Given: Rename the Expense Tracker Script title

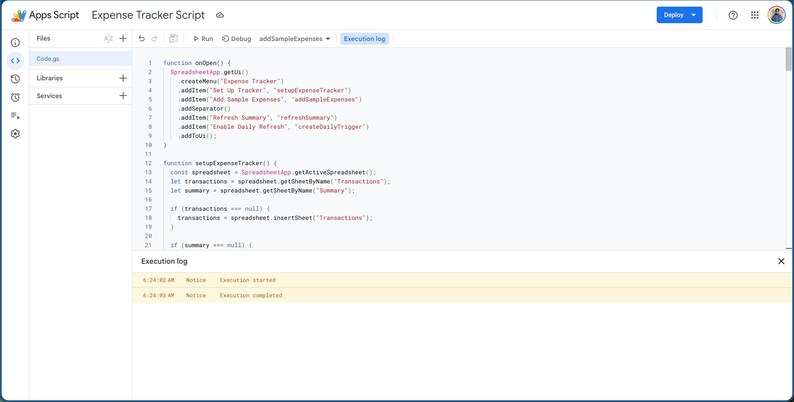Looking at the screenshot, I should click(x=148, y=15).
